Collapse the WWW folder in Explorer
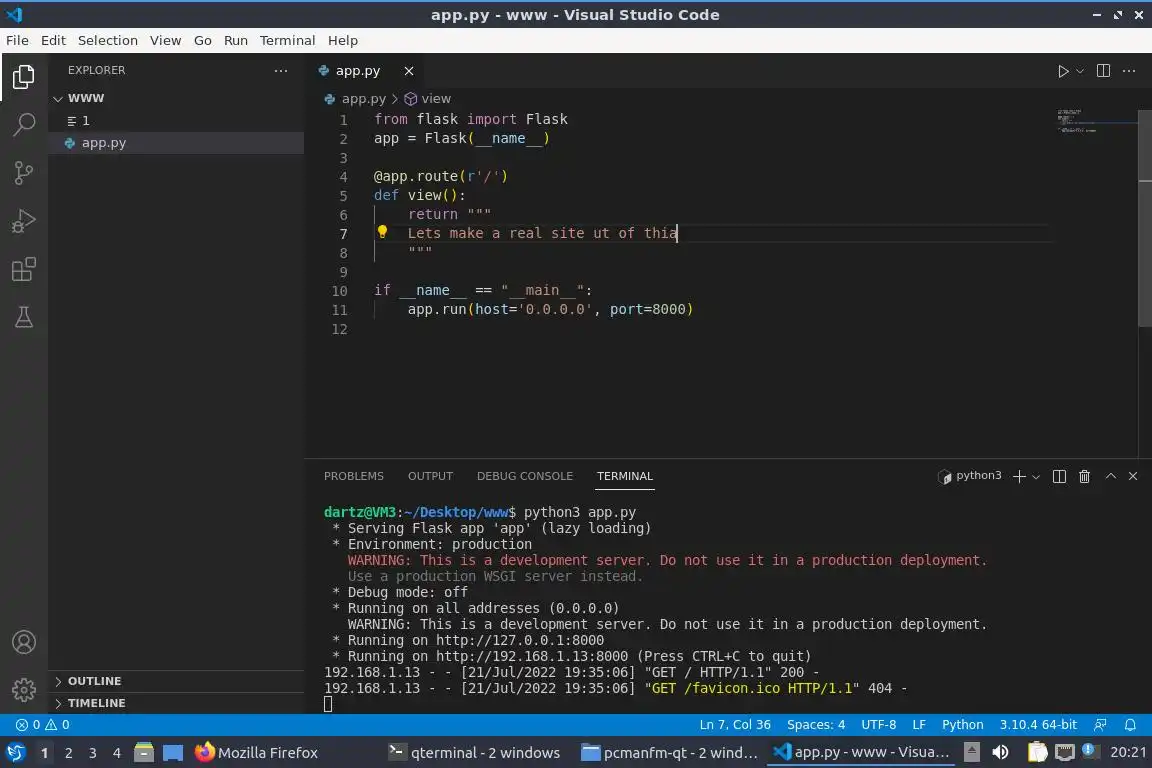 (x=58, y=98)
